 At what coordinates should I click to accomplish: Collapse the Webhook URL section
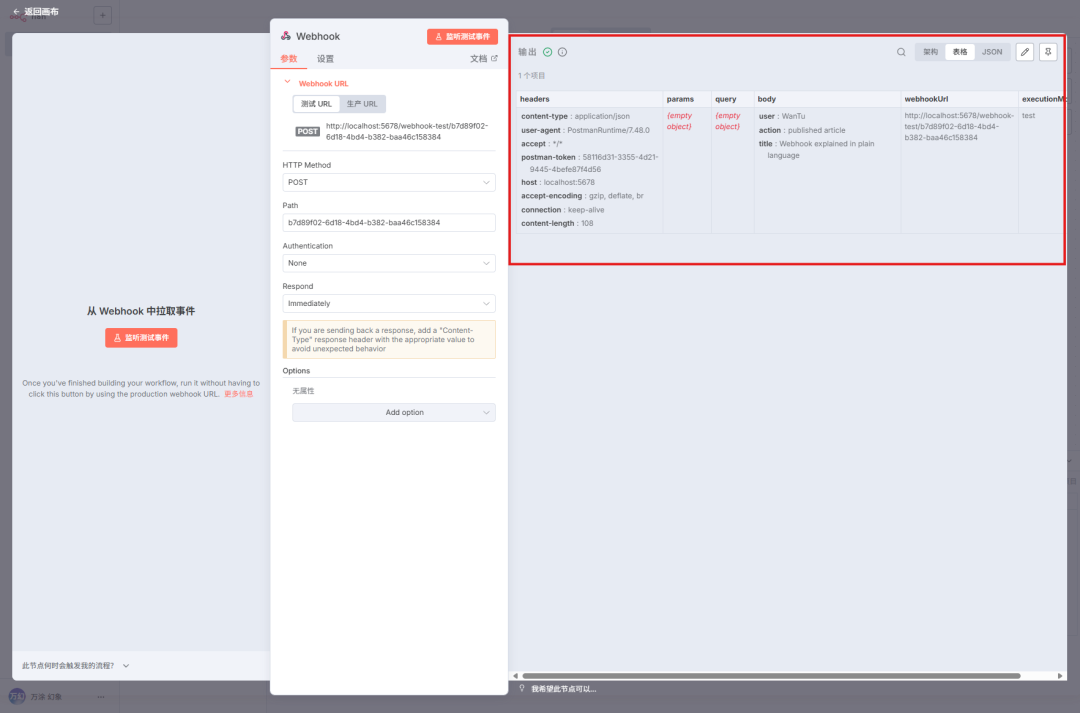[x=288, y=83]
